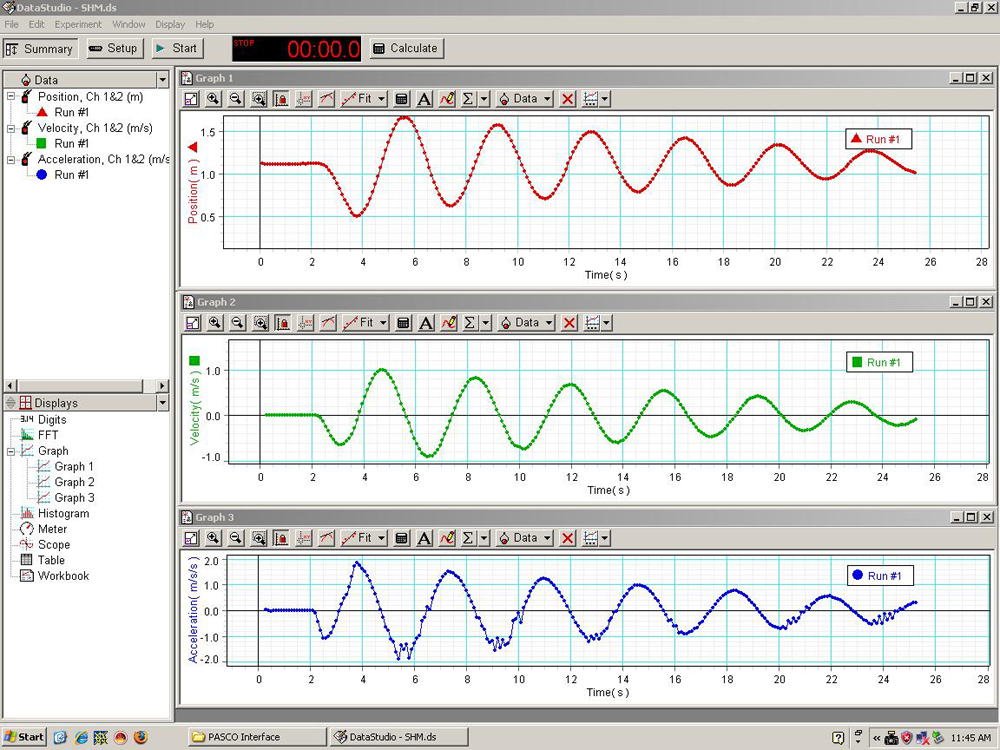Zoom in on Graph 2 using magnifier plus

(215, 323)
